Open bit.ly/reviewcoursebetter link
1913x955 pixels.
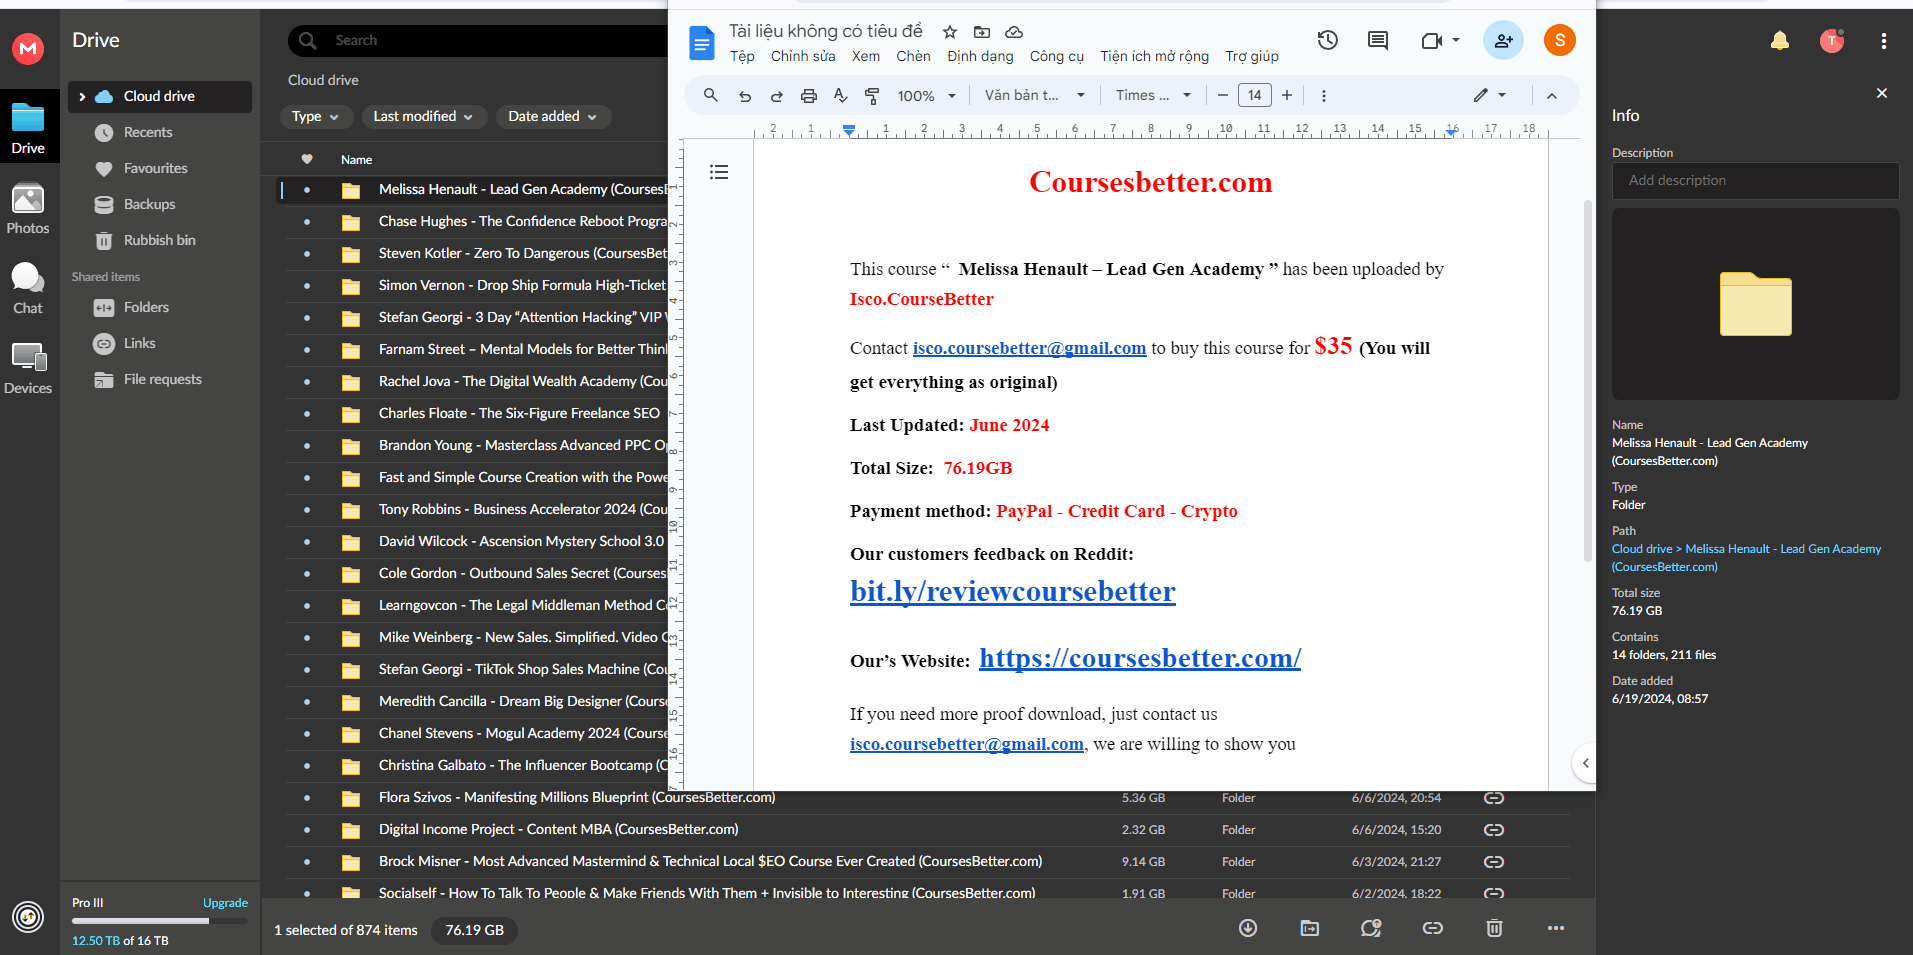pos(1013,591)
